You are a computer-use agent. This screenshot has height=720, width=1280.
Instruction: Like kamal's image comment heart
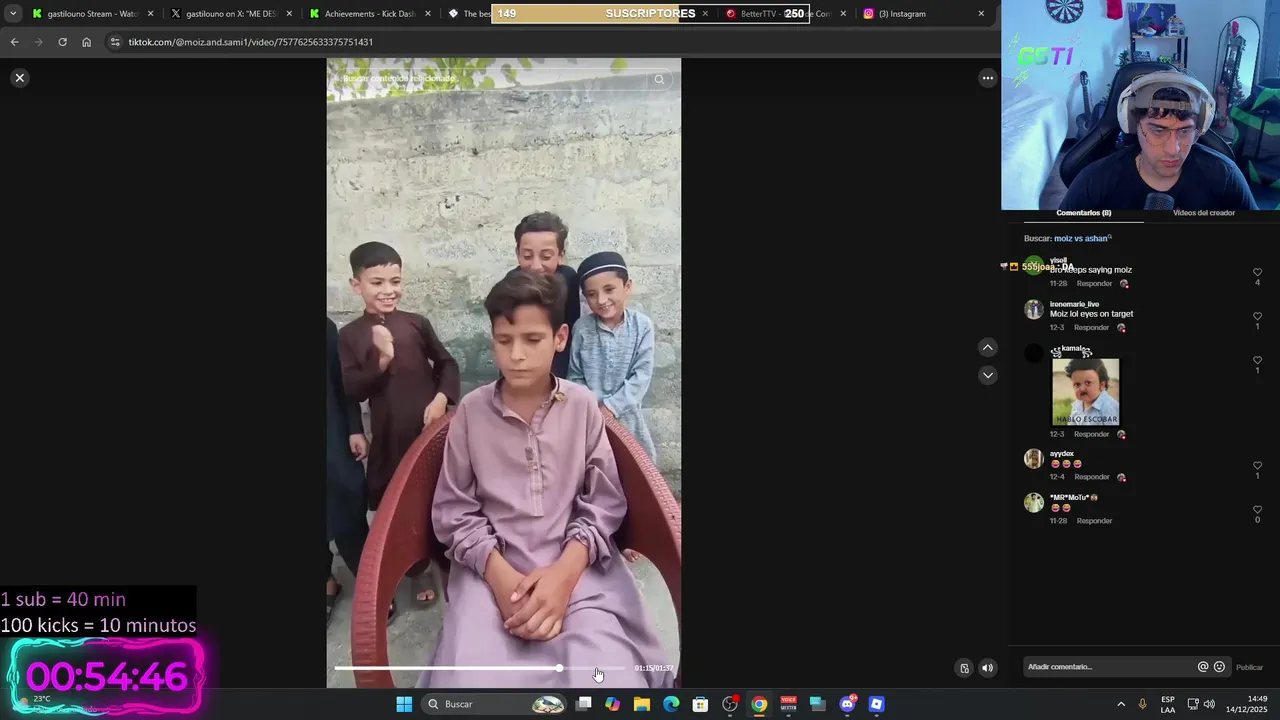(1257, 360)
